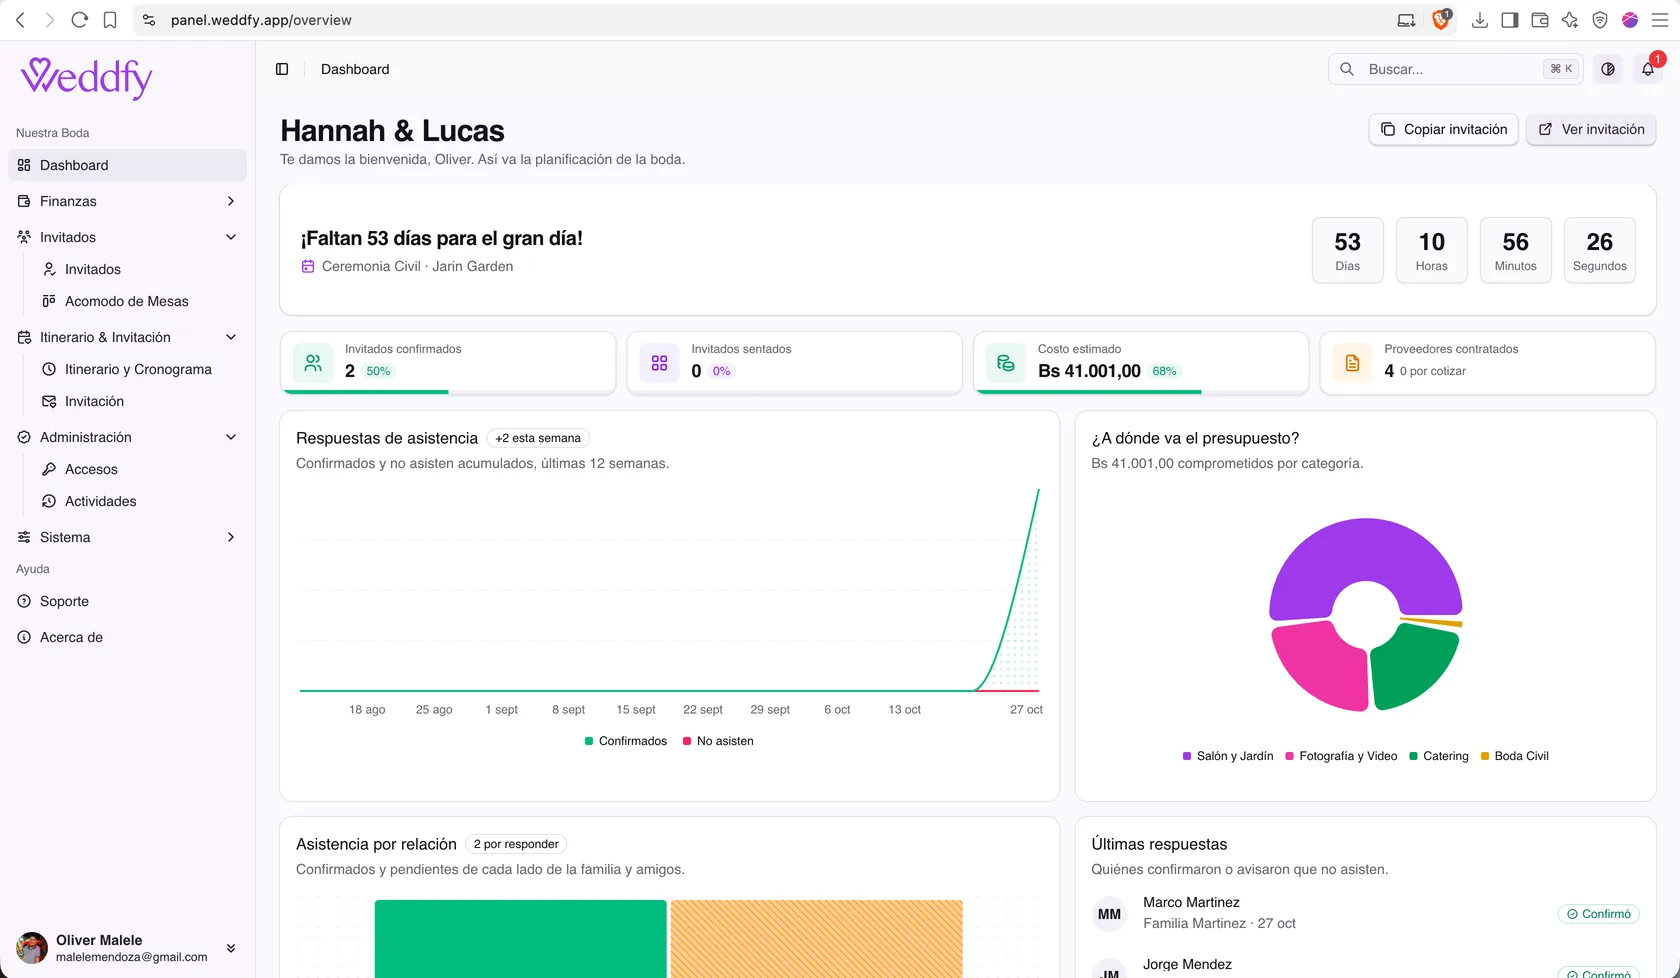Open the browser hamburger menu
Image resolution: width=1680 pixels, height=978 pixels.
click(1660, 20)
